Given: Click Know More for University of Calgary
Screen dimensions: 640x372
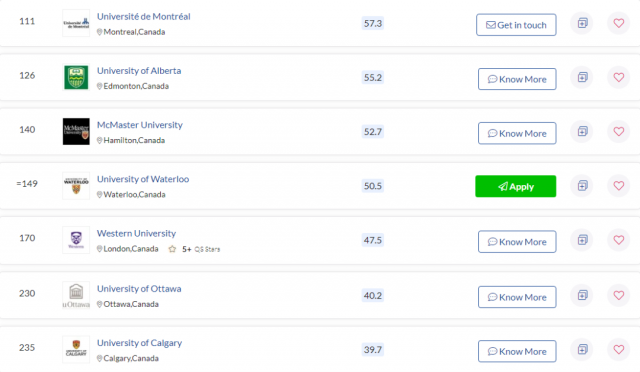Looking at the screenshot, I should coord(517,351).
